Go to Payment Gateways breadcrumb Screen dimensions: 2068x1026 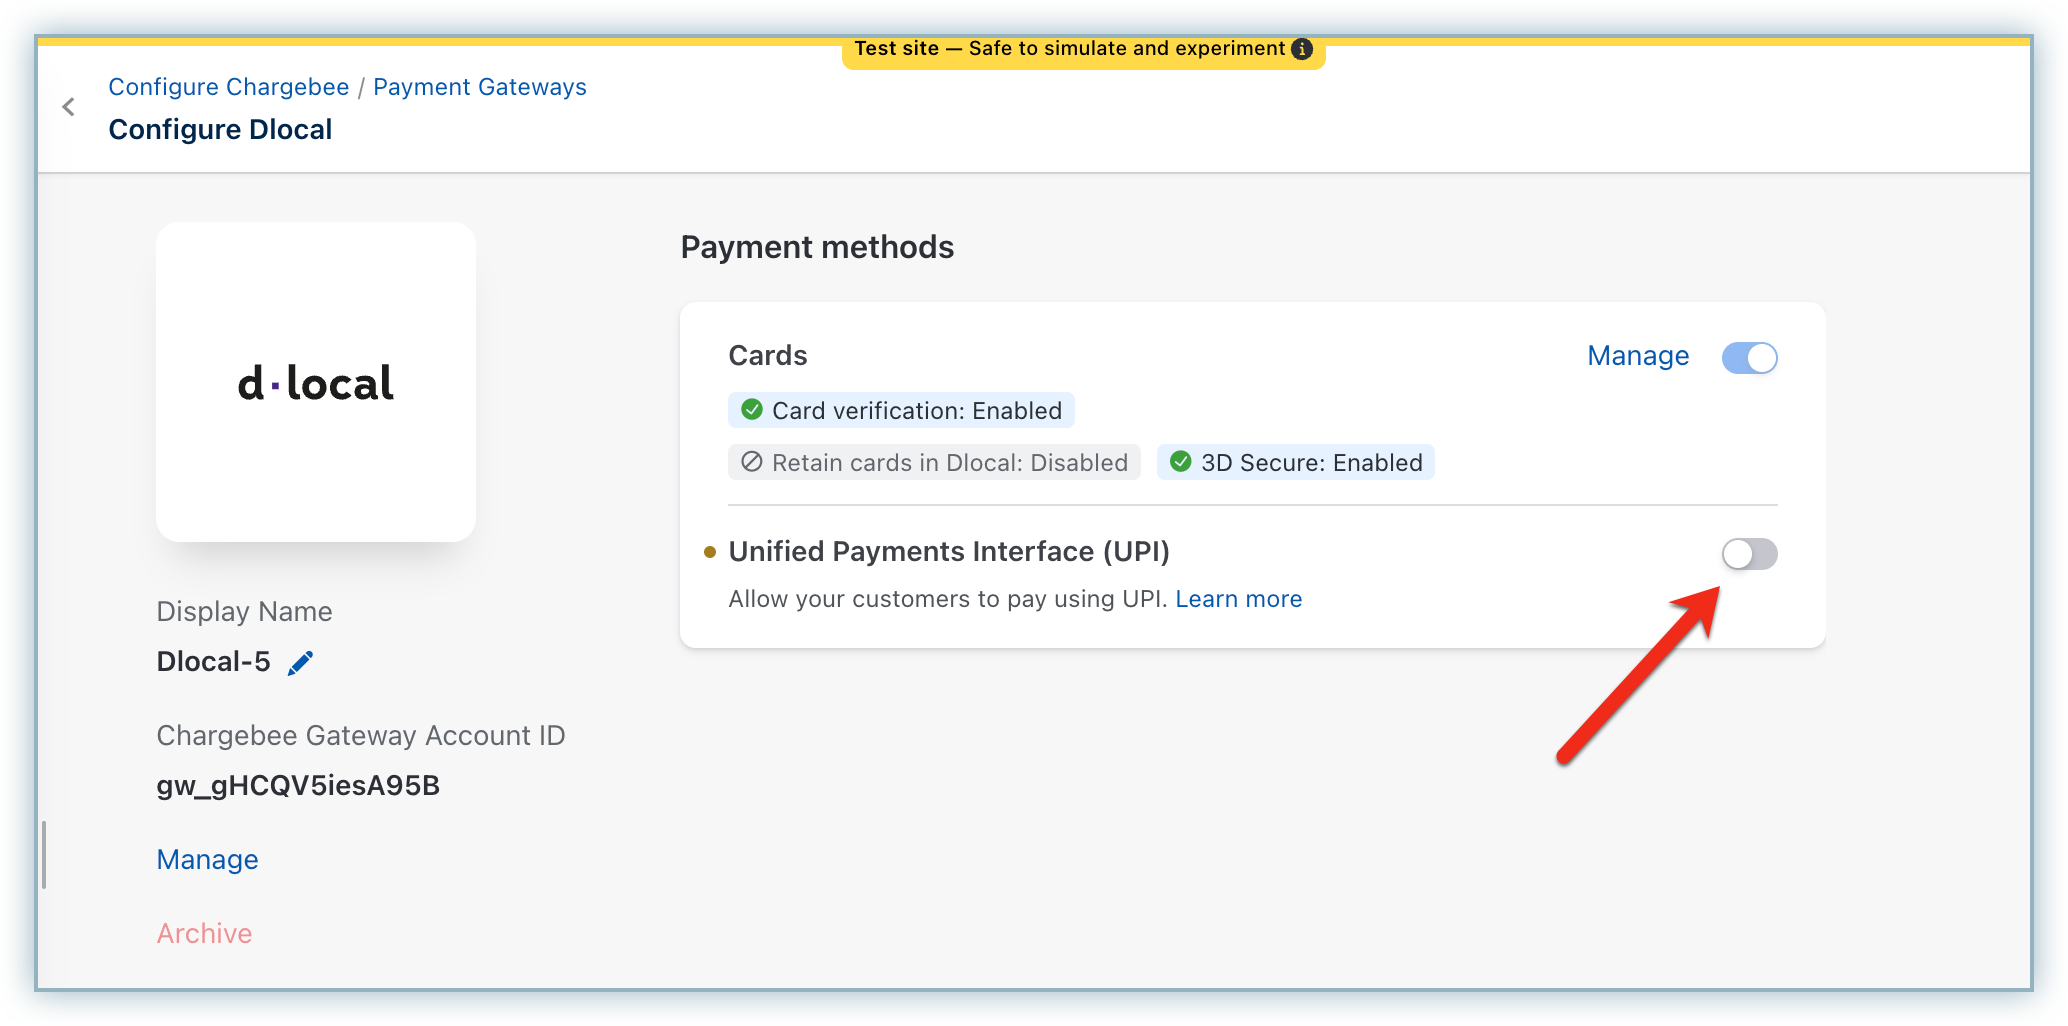pyautogui.click(x=480, y=87)
